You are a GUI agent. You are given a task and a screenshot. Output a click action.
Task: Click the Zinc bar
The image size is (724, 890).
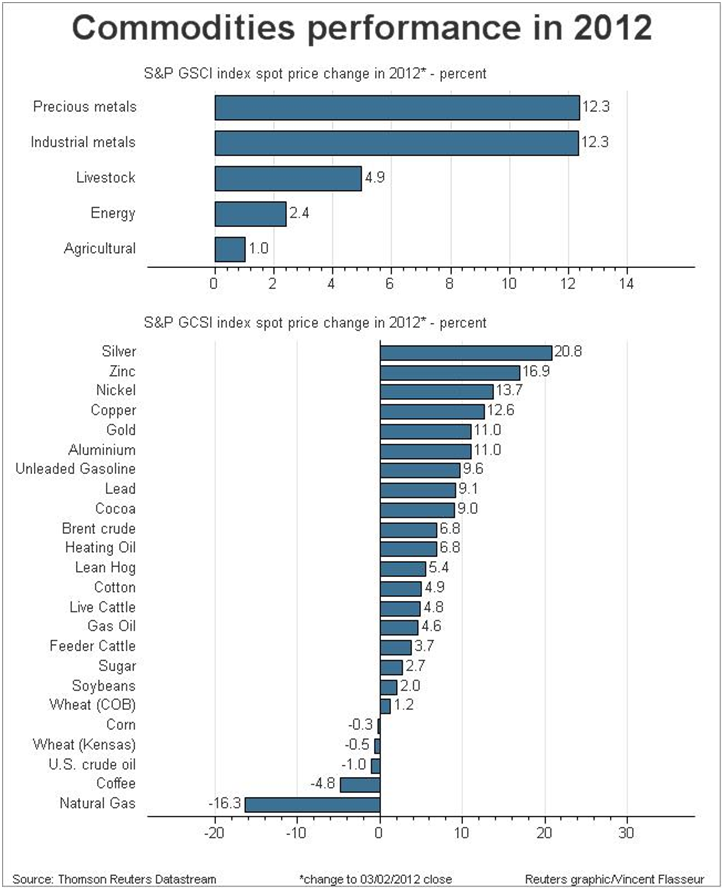(449, 372)
